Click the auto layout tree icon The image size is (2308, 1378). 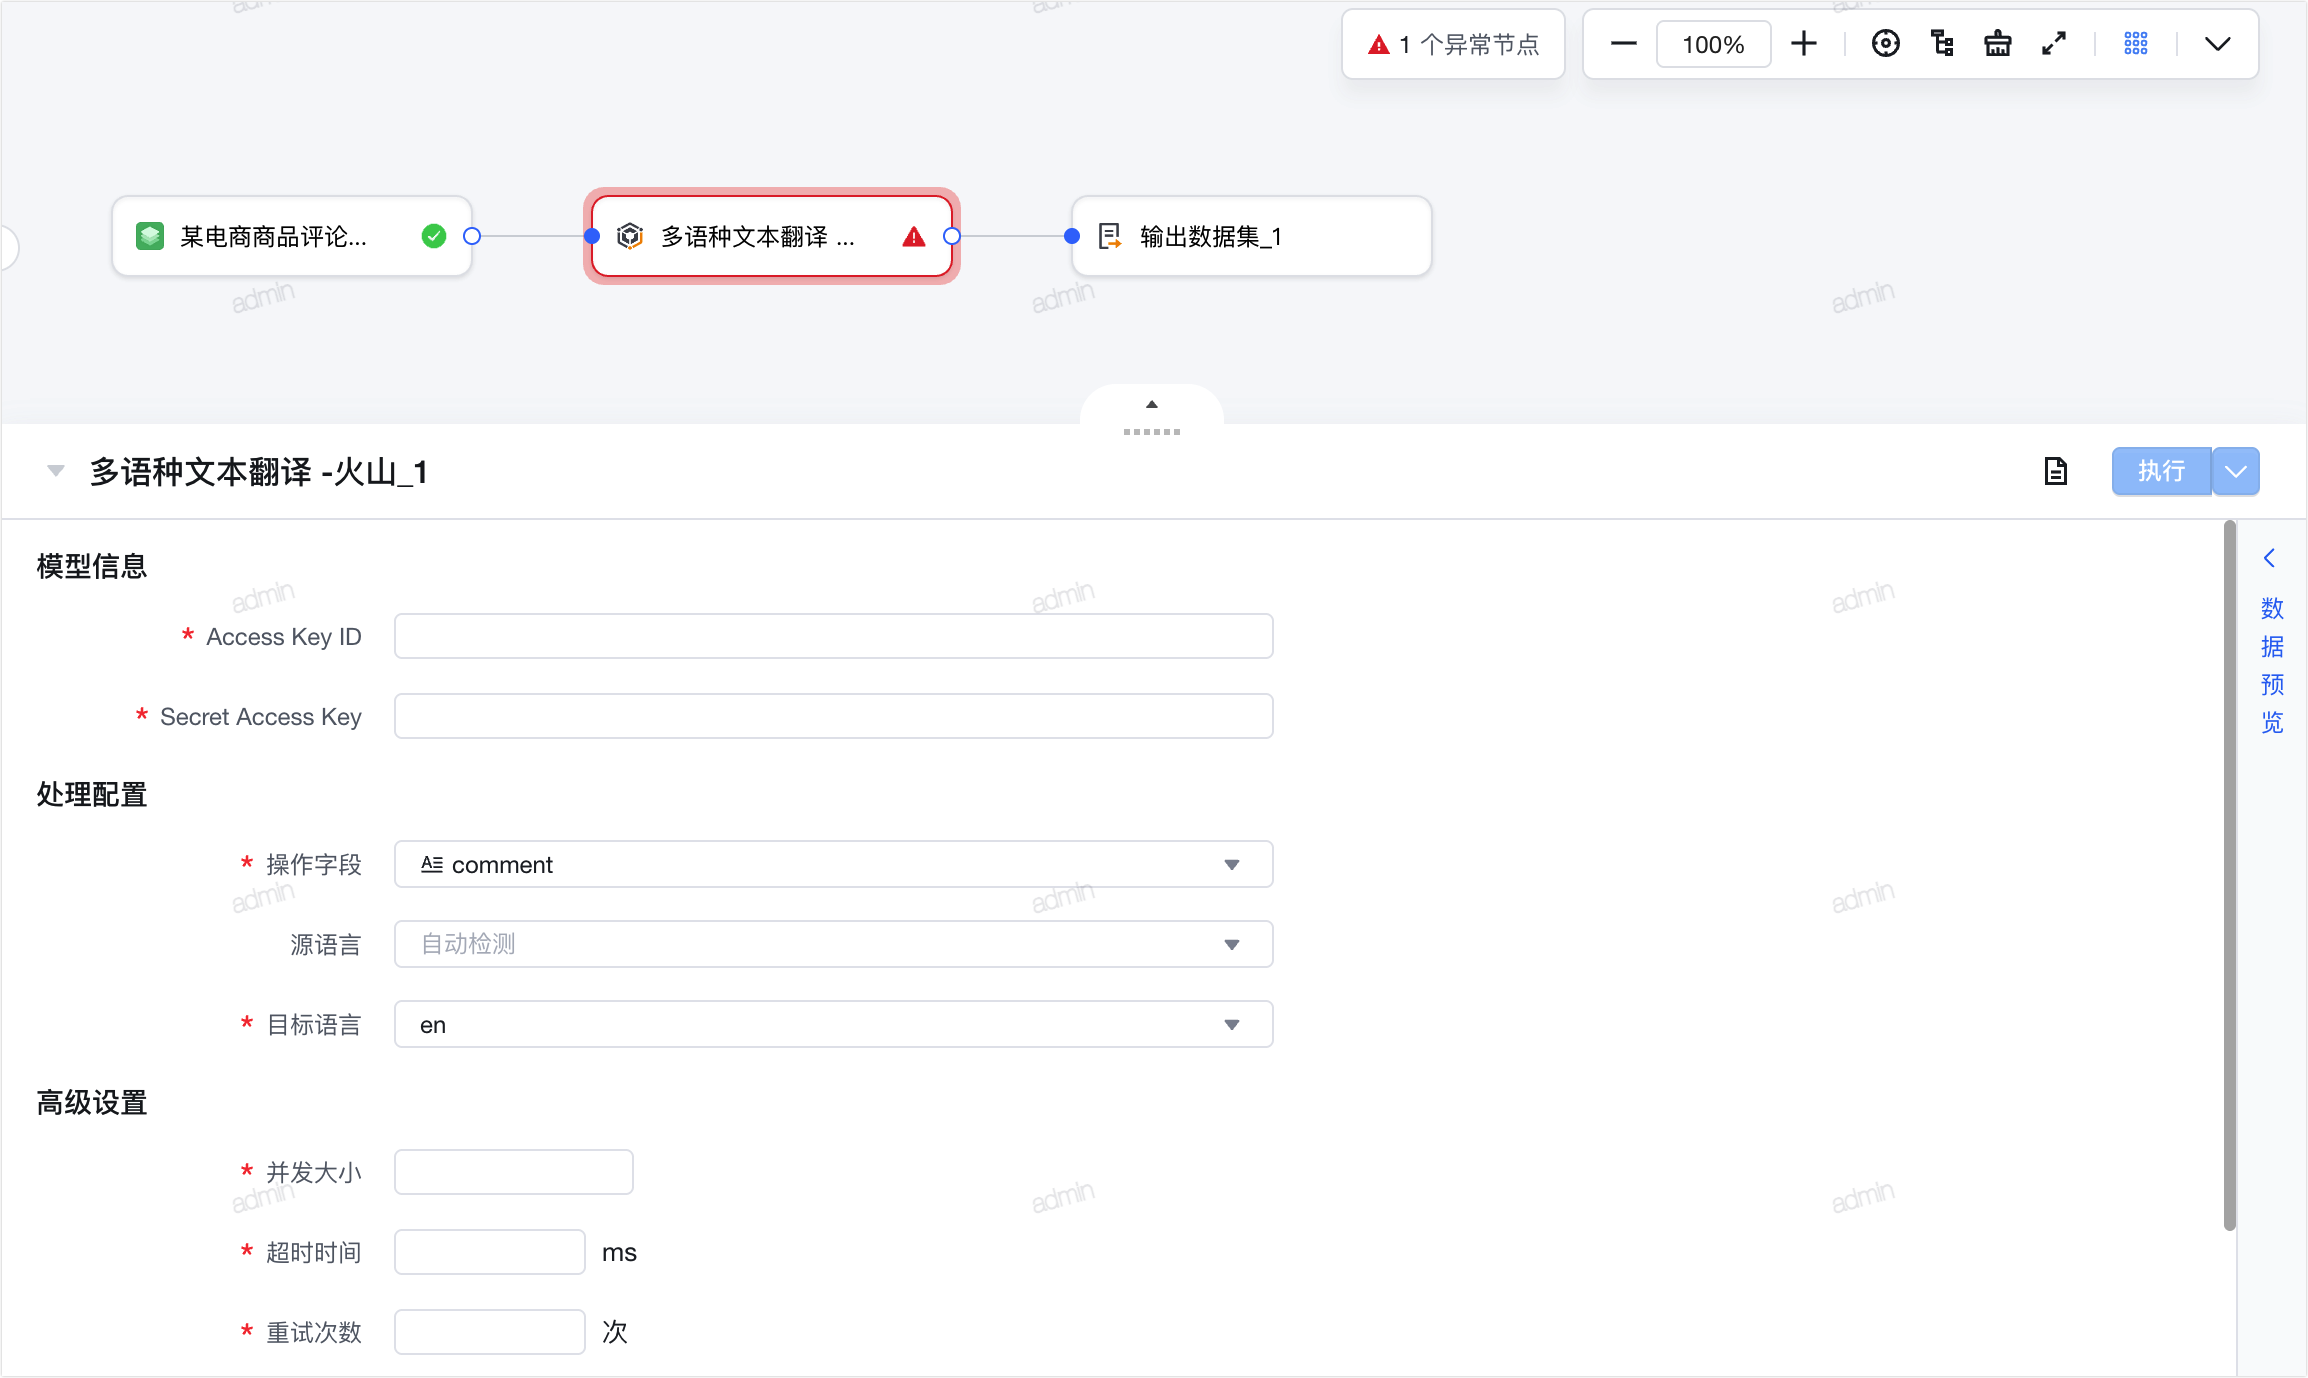(1942, 44)
